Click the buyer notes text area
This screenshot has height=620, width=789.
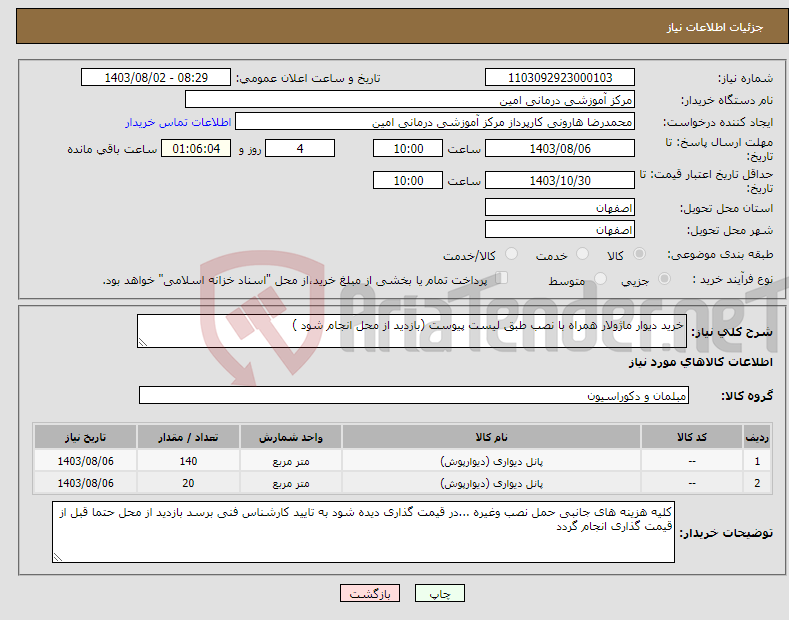[363, 532]
